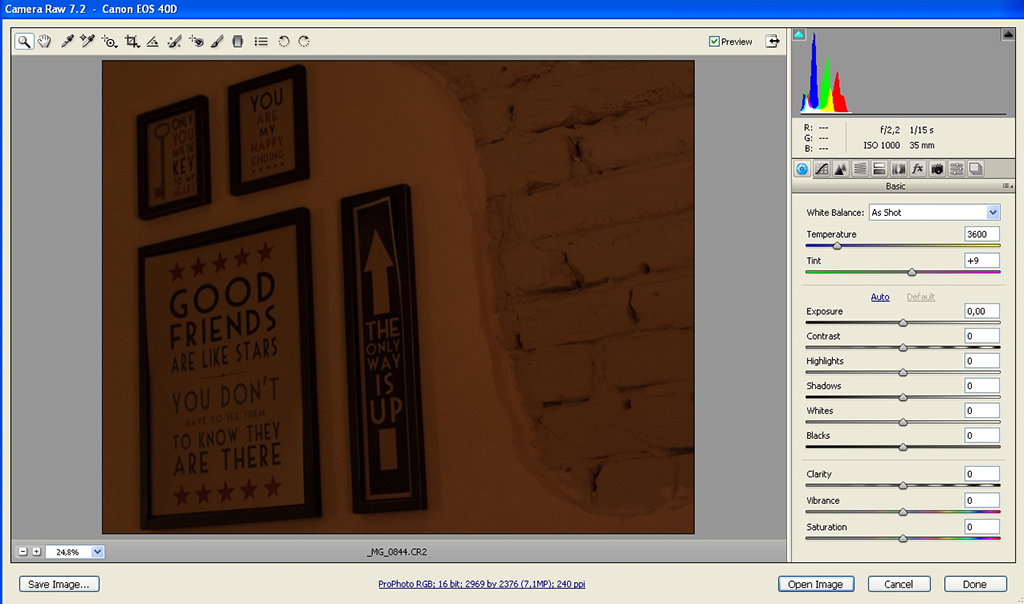The height and width of the screenshot is (604, 1024).
Task: Toggle highlight clipping warning in histogram
Action: 1008,34
